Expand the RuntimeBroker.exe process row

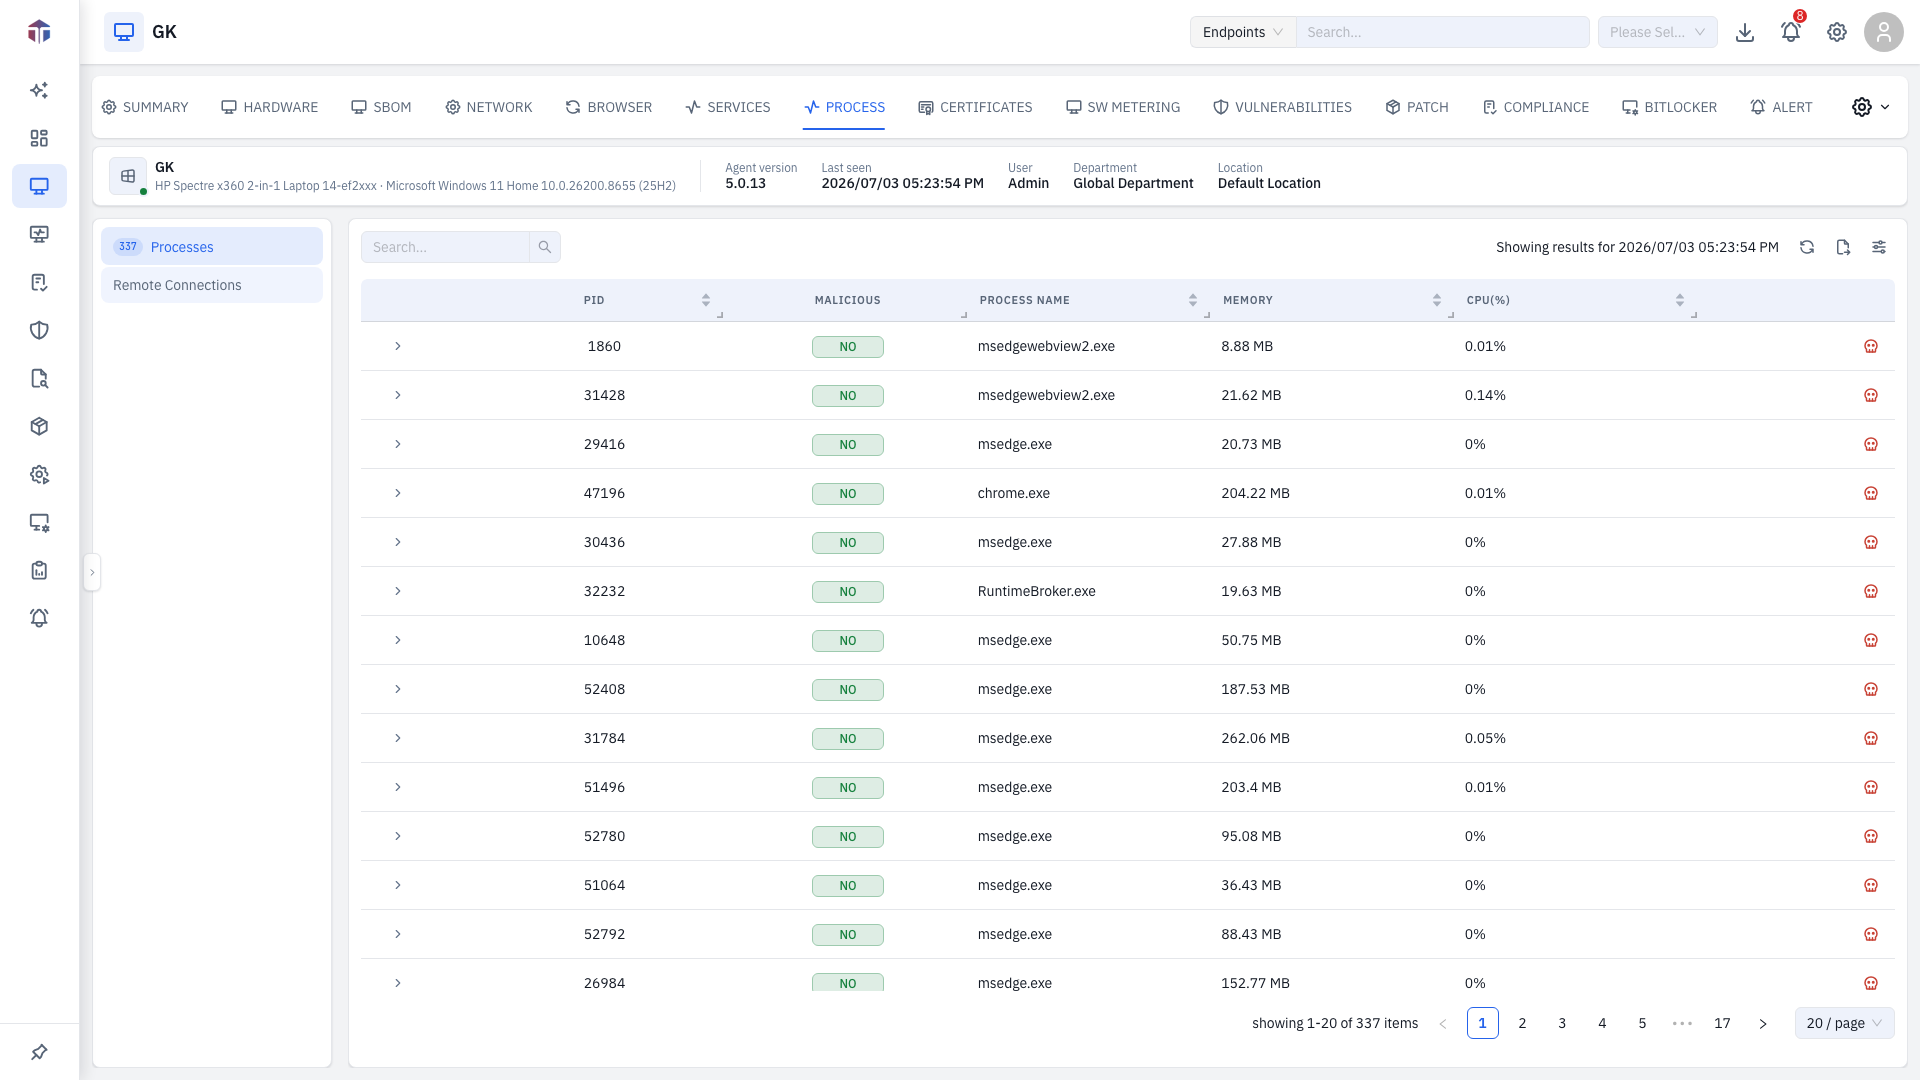(x=397, y=591)
